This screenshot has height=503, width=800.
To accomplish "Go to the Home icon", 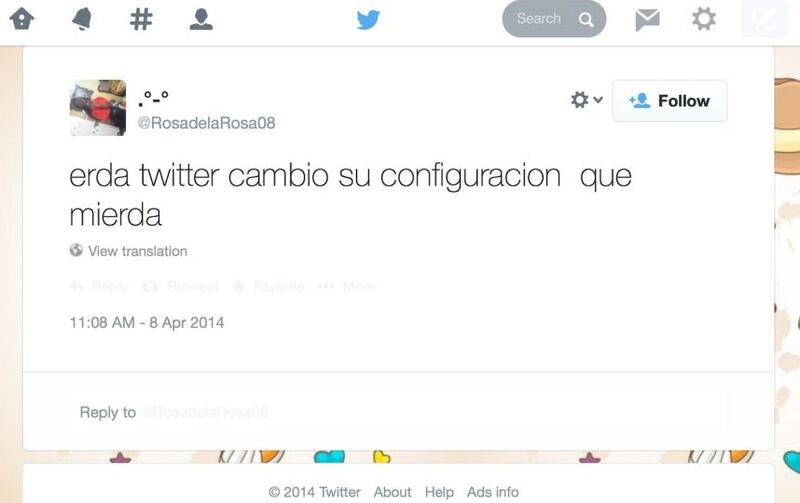I will pyautogui.click(x=22, y=19).
